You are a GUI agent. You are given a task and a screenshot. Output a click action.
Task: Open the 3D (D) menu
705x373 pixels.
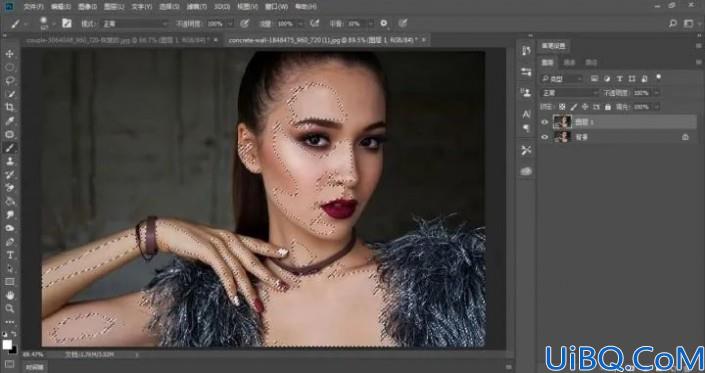tap(222, 7)
